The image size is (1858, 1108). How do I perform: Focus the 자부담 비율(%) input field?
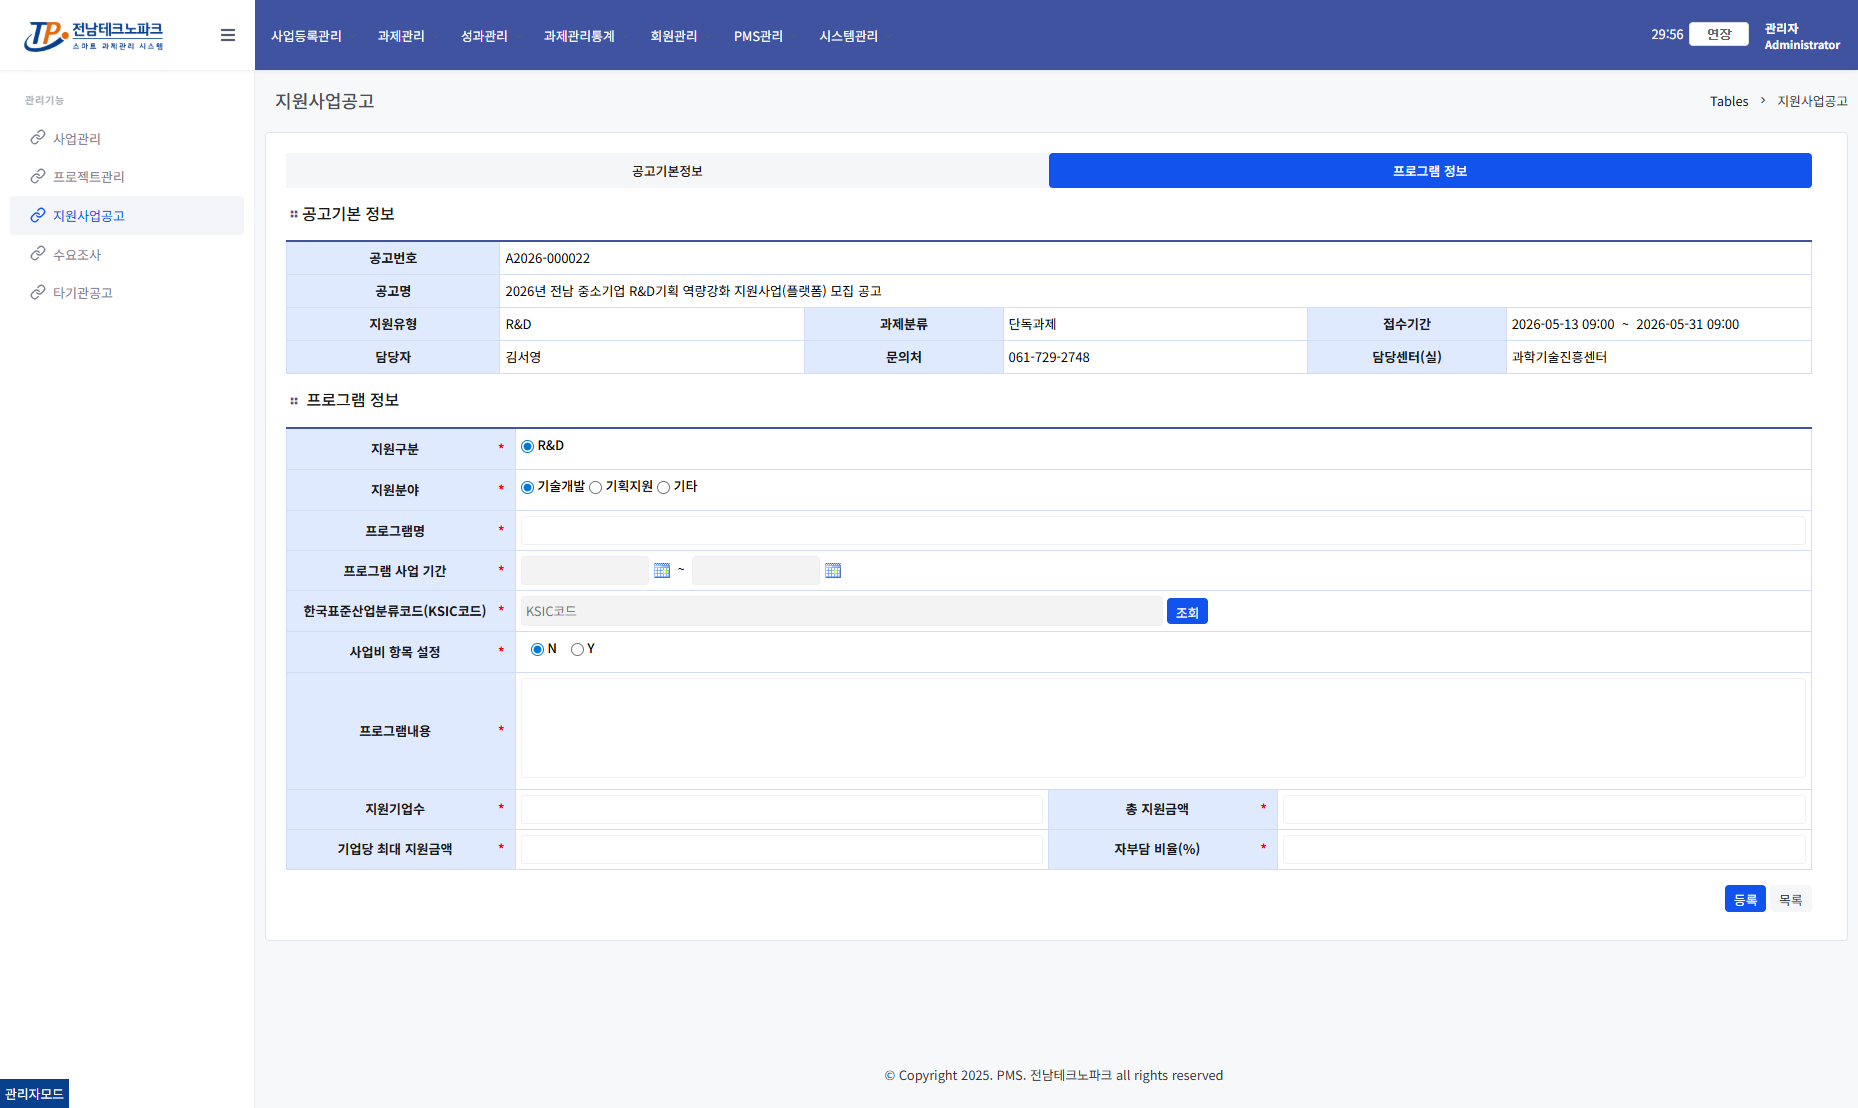point(1544,849)
